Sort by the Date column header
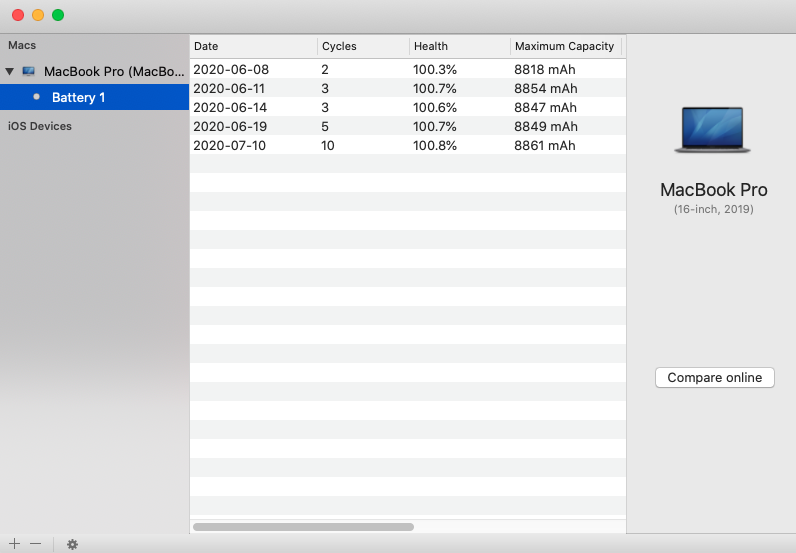The image size is (796, 553). (x=254, y=46)
